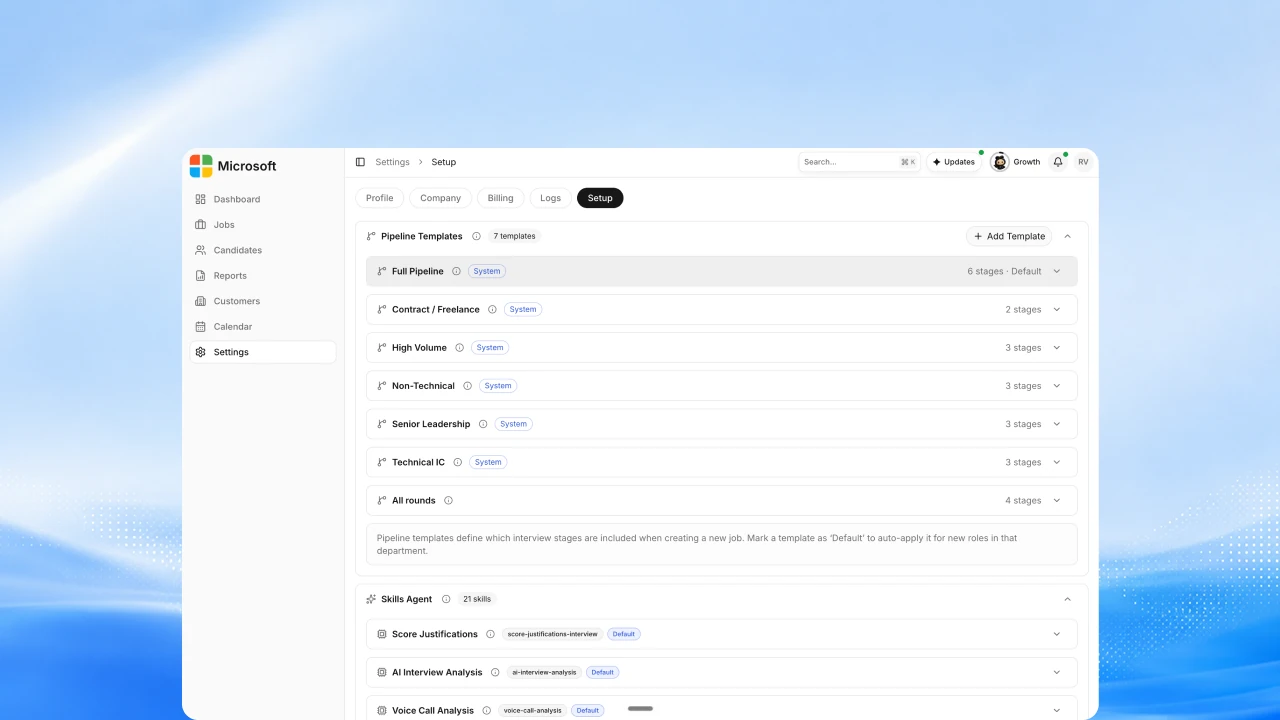This screenshot has width=1280, height=720.
Task: Toggle the sidebar panel icon
Action: point(360,162)
